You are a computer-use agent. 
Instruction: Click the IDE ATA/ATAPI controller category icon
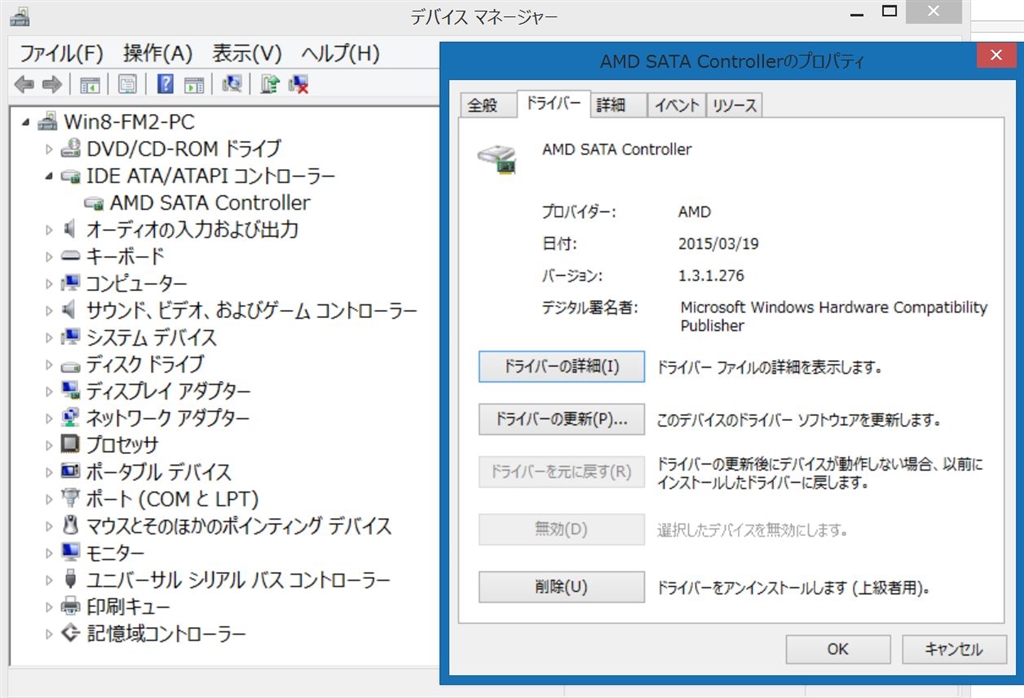(71, 176)
